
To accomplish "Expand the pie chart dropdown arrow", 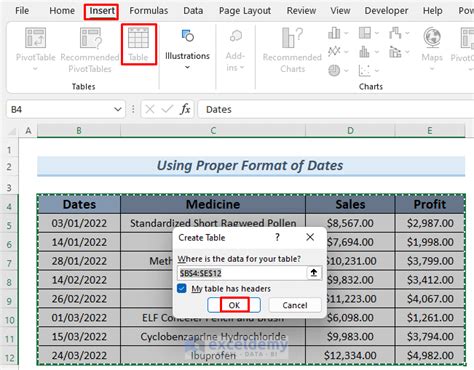I will pos(346,71).
